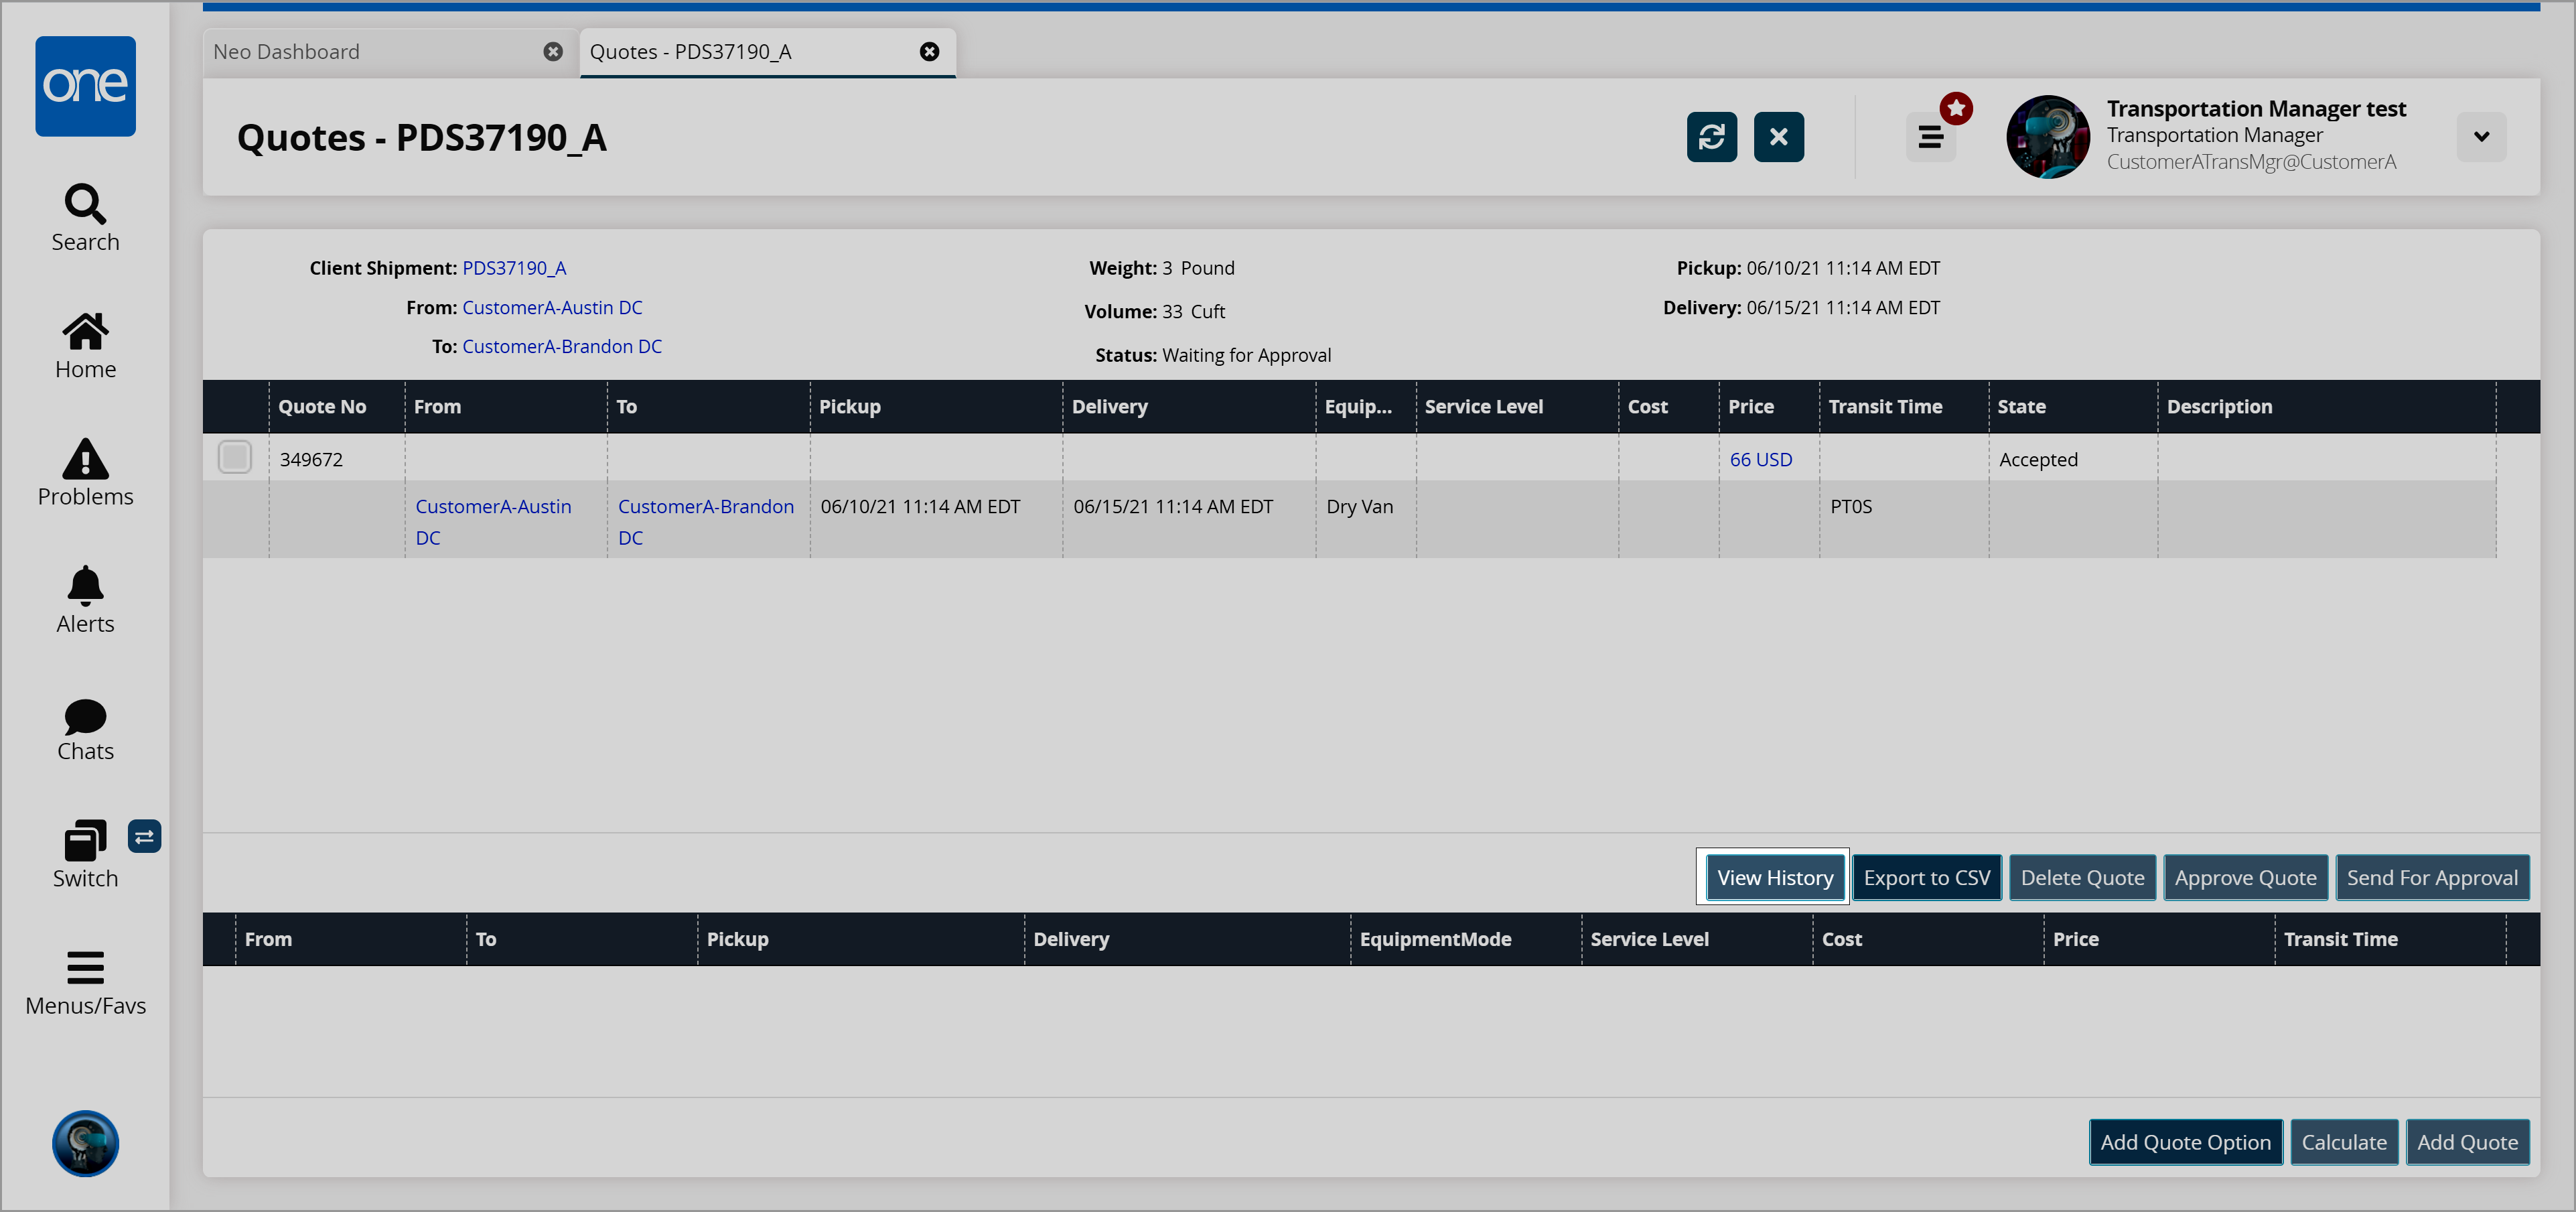Click the user avatar at sidebar bottom
Image resolution: width=2576 pixels, height=1212 pixels.
[x=85, y=1143]
